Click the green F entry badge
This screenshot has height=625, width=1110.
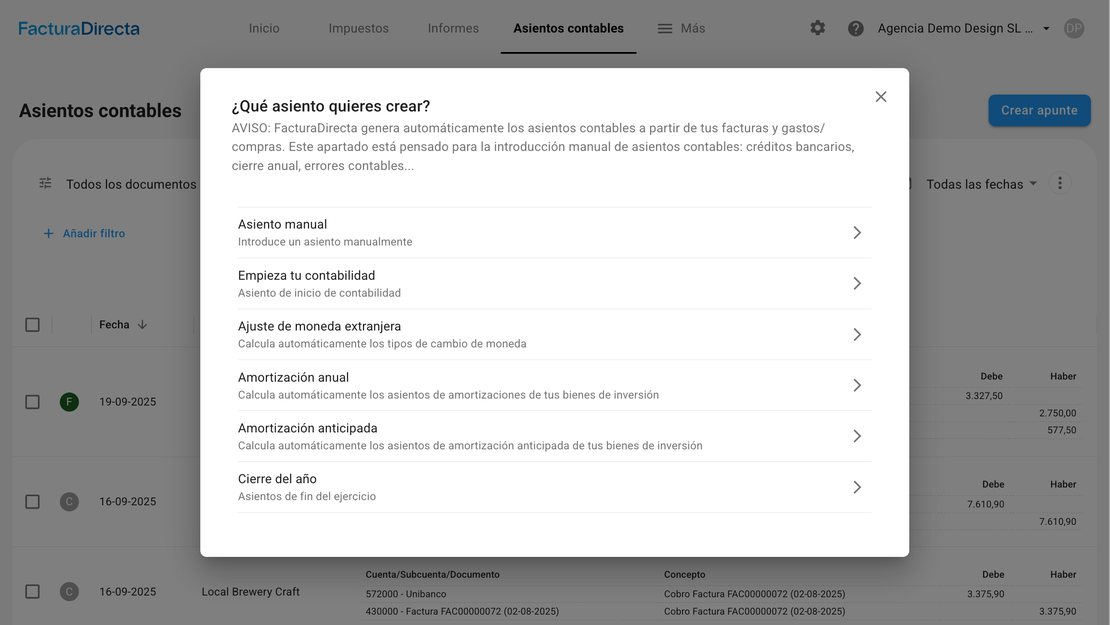(x=69, y=402)
